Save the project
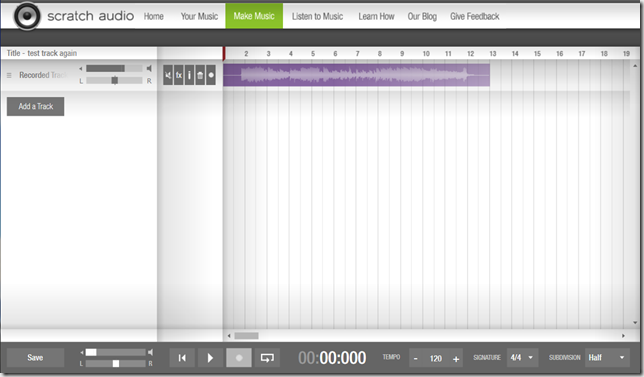This screenshot has width=644, height=377. pos(35,358)
